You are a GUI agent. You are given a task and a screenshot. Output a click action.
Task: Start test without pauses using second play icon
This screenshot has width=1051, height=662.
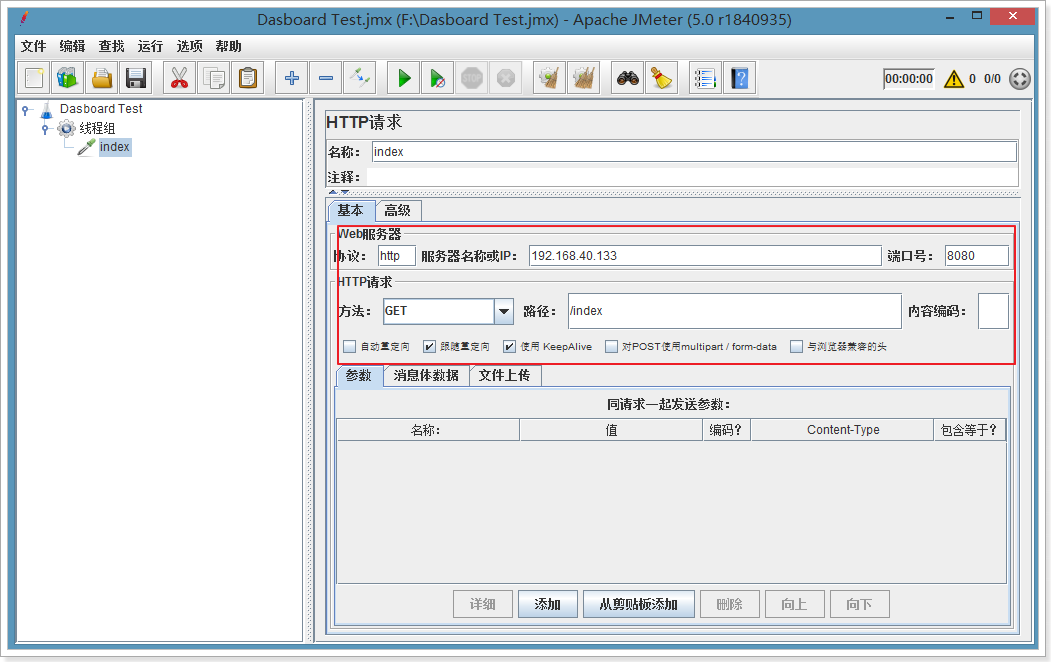438,77
